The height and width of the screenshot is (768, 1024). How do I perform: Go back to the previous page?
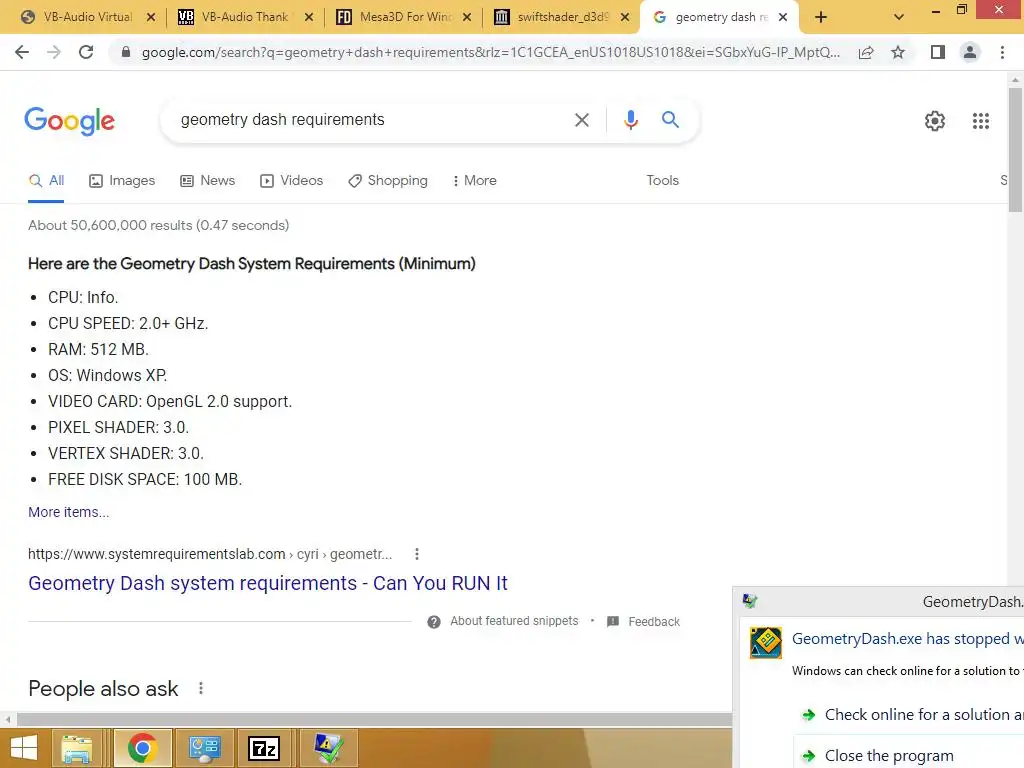click(x=22, y=52)
